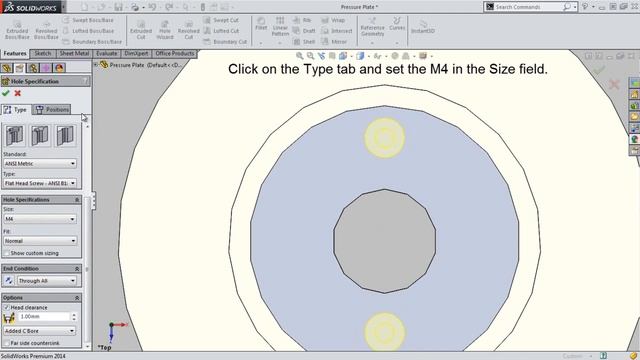Open the Sheet Metal command tab
Screen dimensions: 640x360
click(x=74, y=53)
